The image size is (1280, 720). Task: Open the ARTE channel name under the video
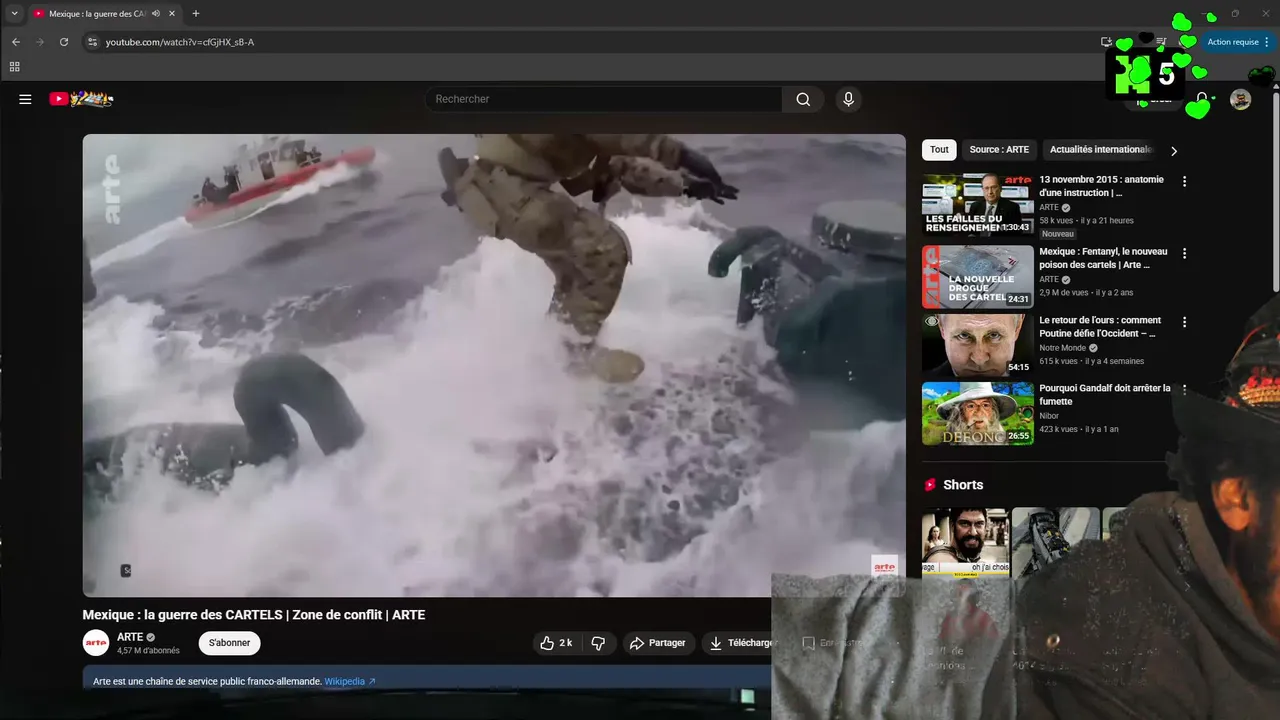pos(130,637)
